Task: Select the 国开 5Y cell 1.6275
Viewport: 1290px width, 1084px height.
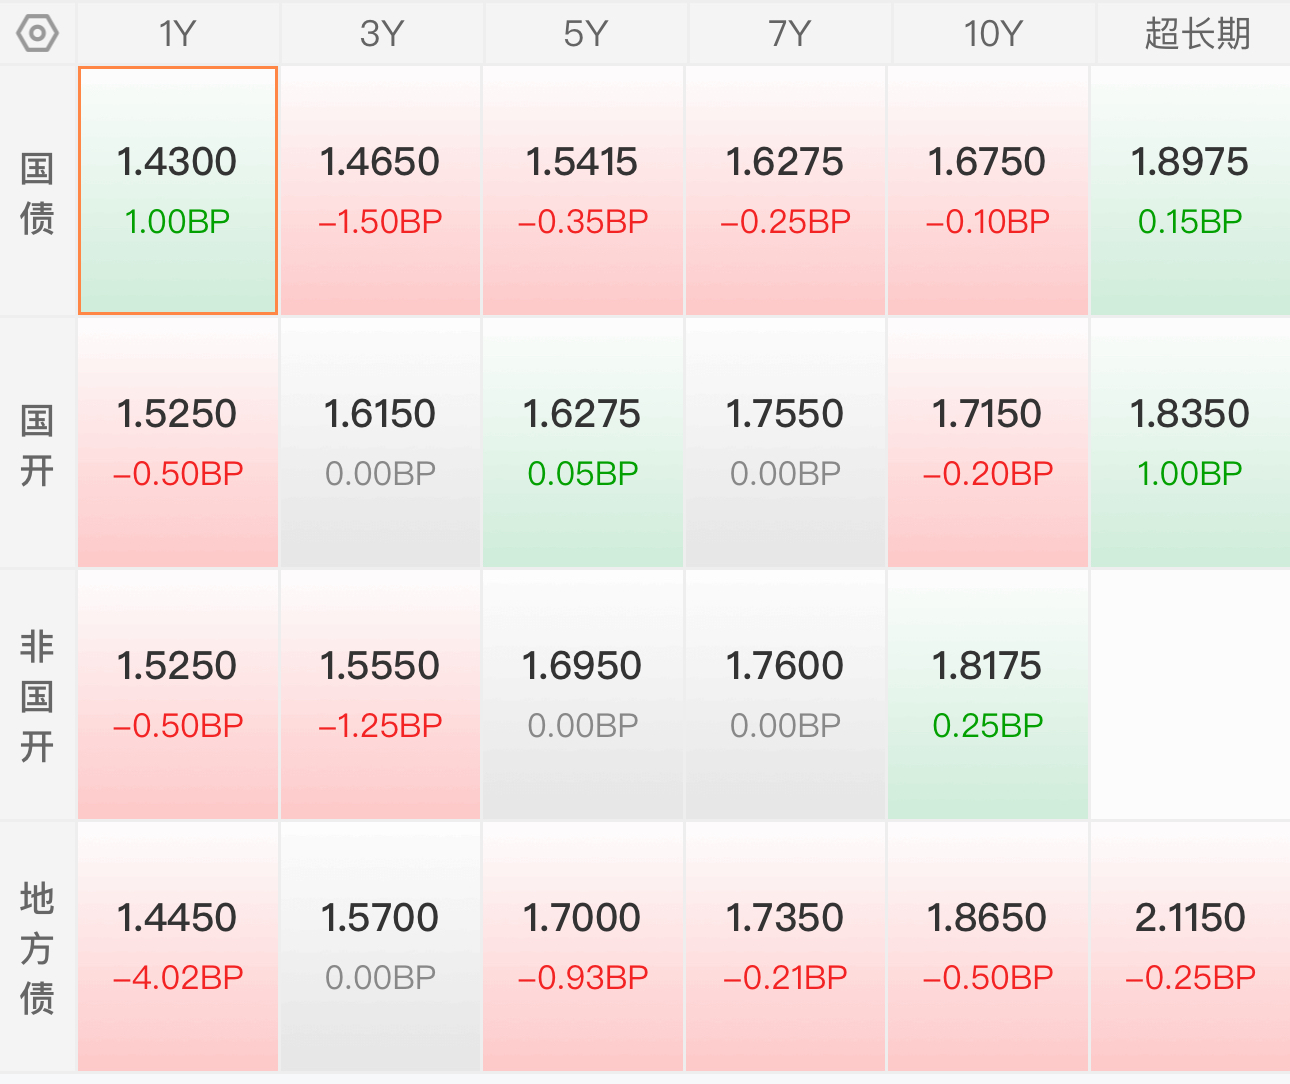Action: [583, 443]
